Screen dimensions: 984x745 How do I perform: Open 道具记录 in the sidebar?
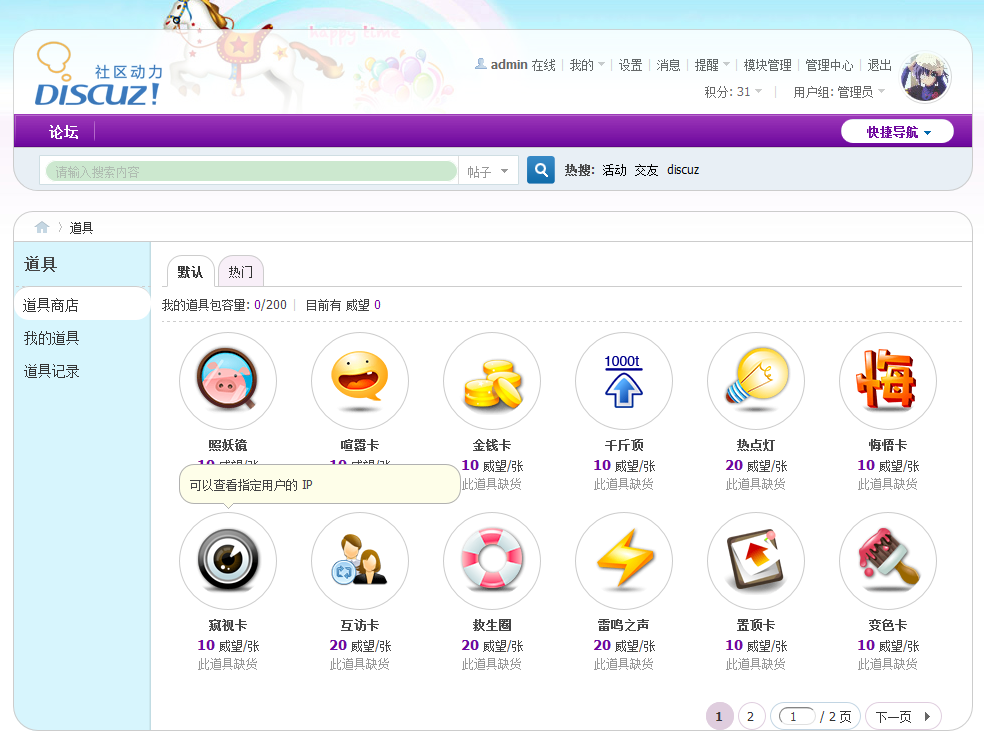52,371
